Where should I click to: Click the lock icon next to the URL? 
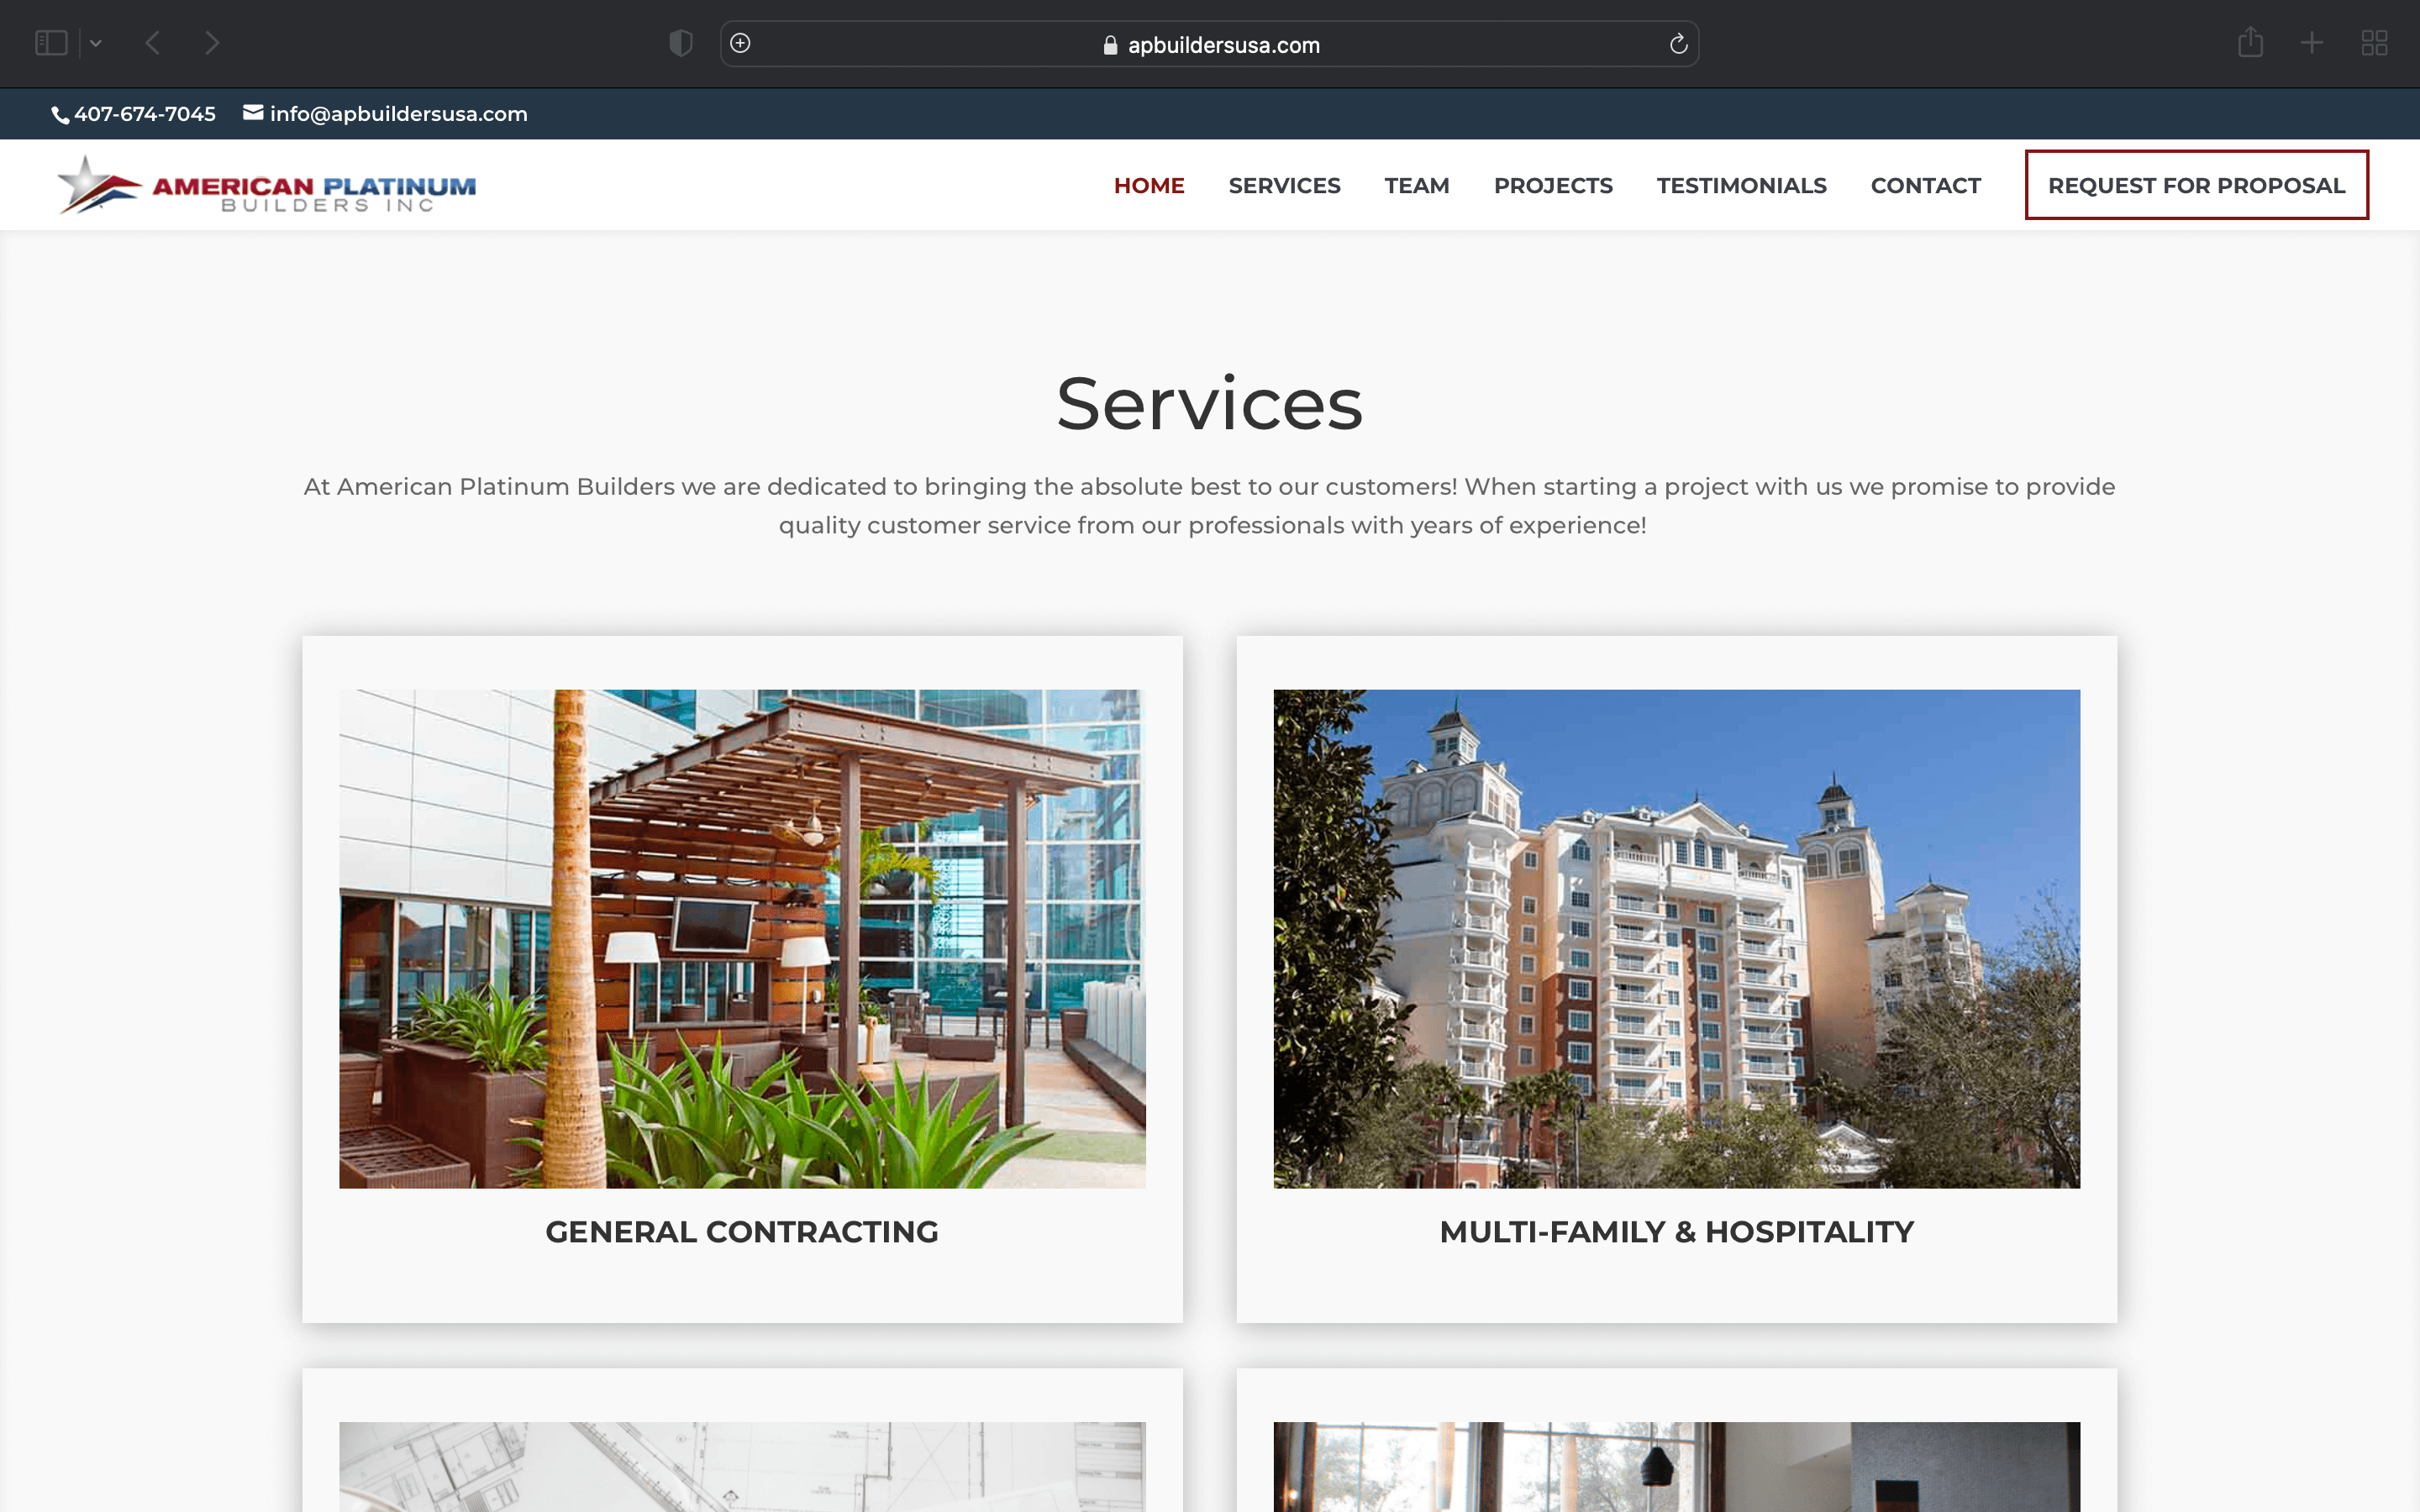coord(1110,45)
